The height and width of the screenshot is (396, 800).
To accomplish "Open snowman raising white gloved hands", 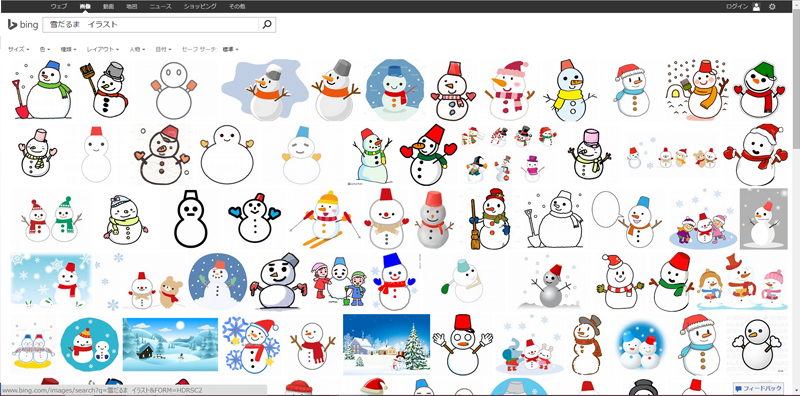I will coord(463,344).
